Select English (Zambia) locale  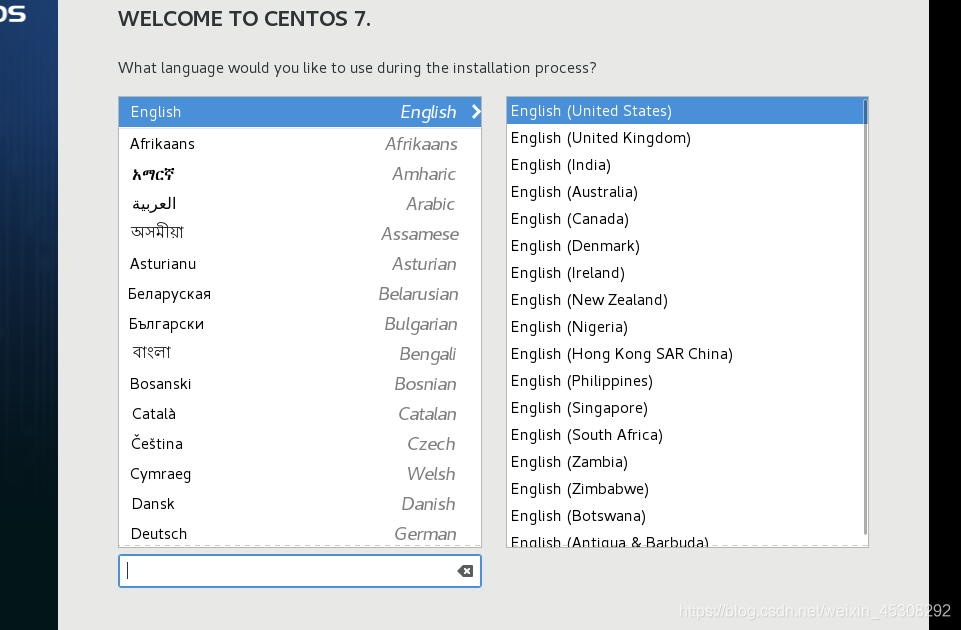(685, 461)
